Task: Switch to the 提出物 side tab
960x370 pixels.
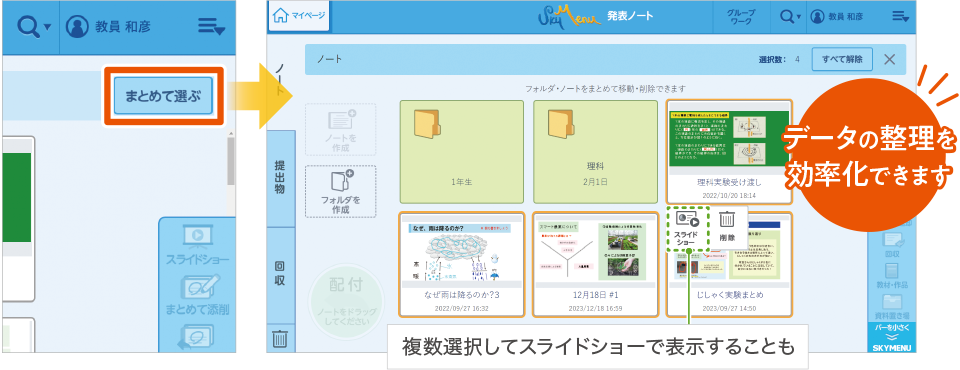Action: [x=279, y=178]
